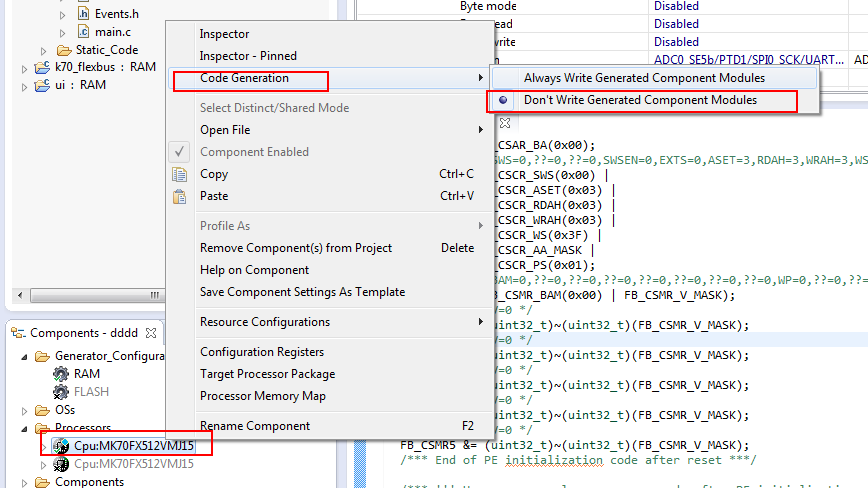Expand the ui : RAM project
This screenshot has width=868, height=488.
[x=24, y=87]
